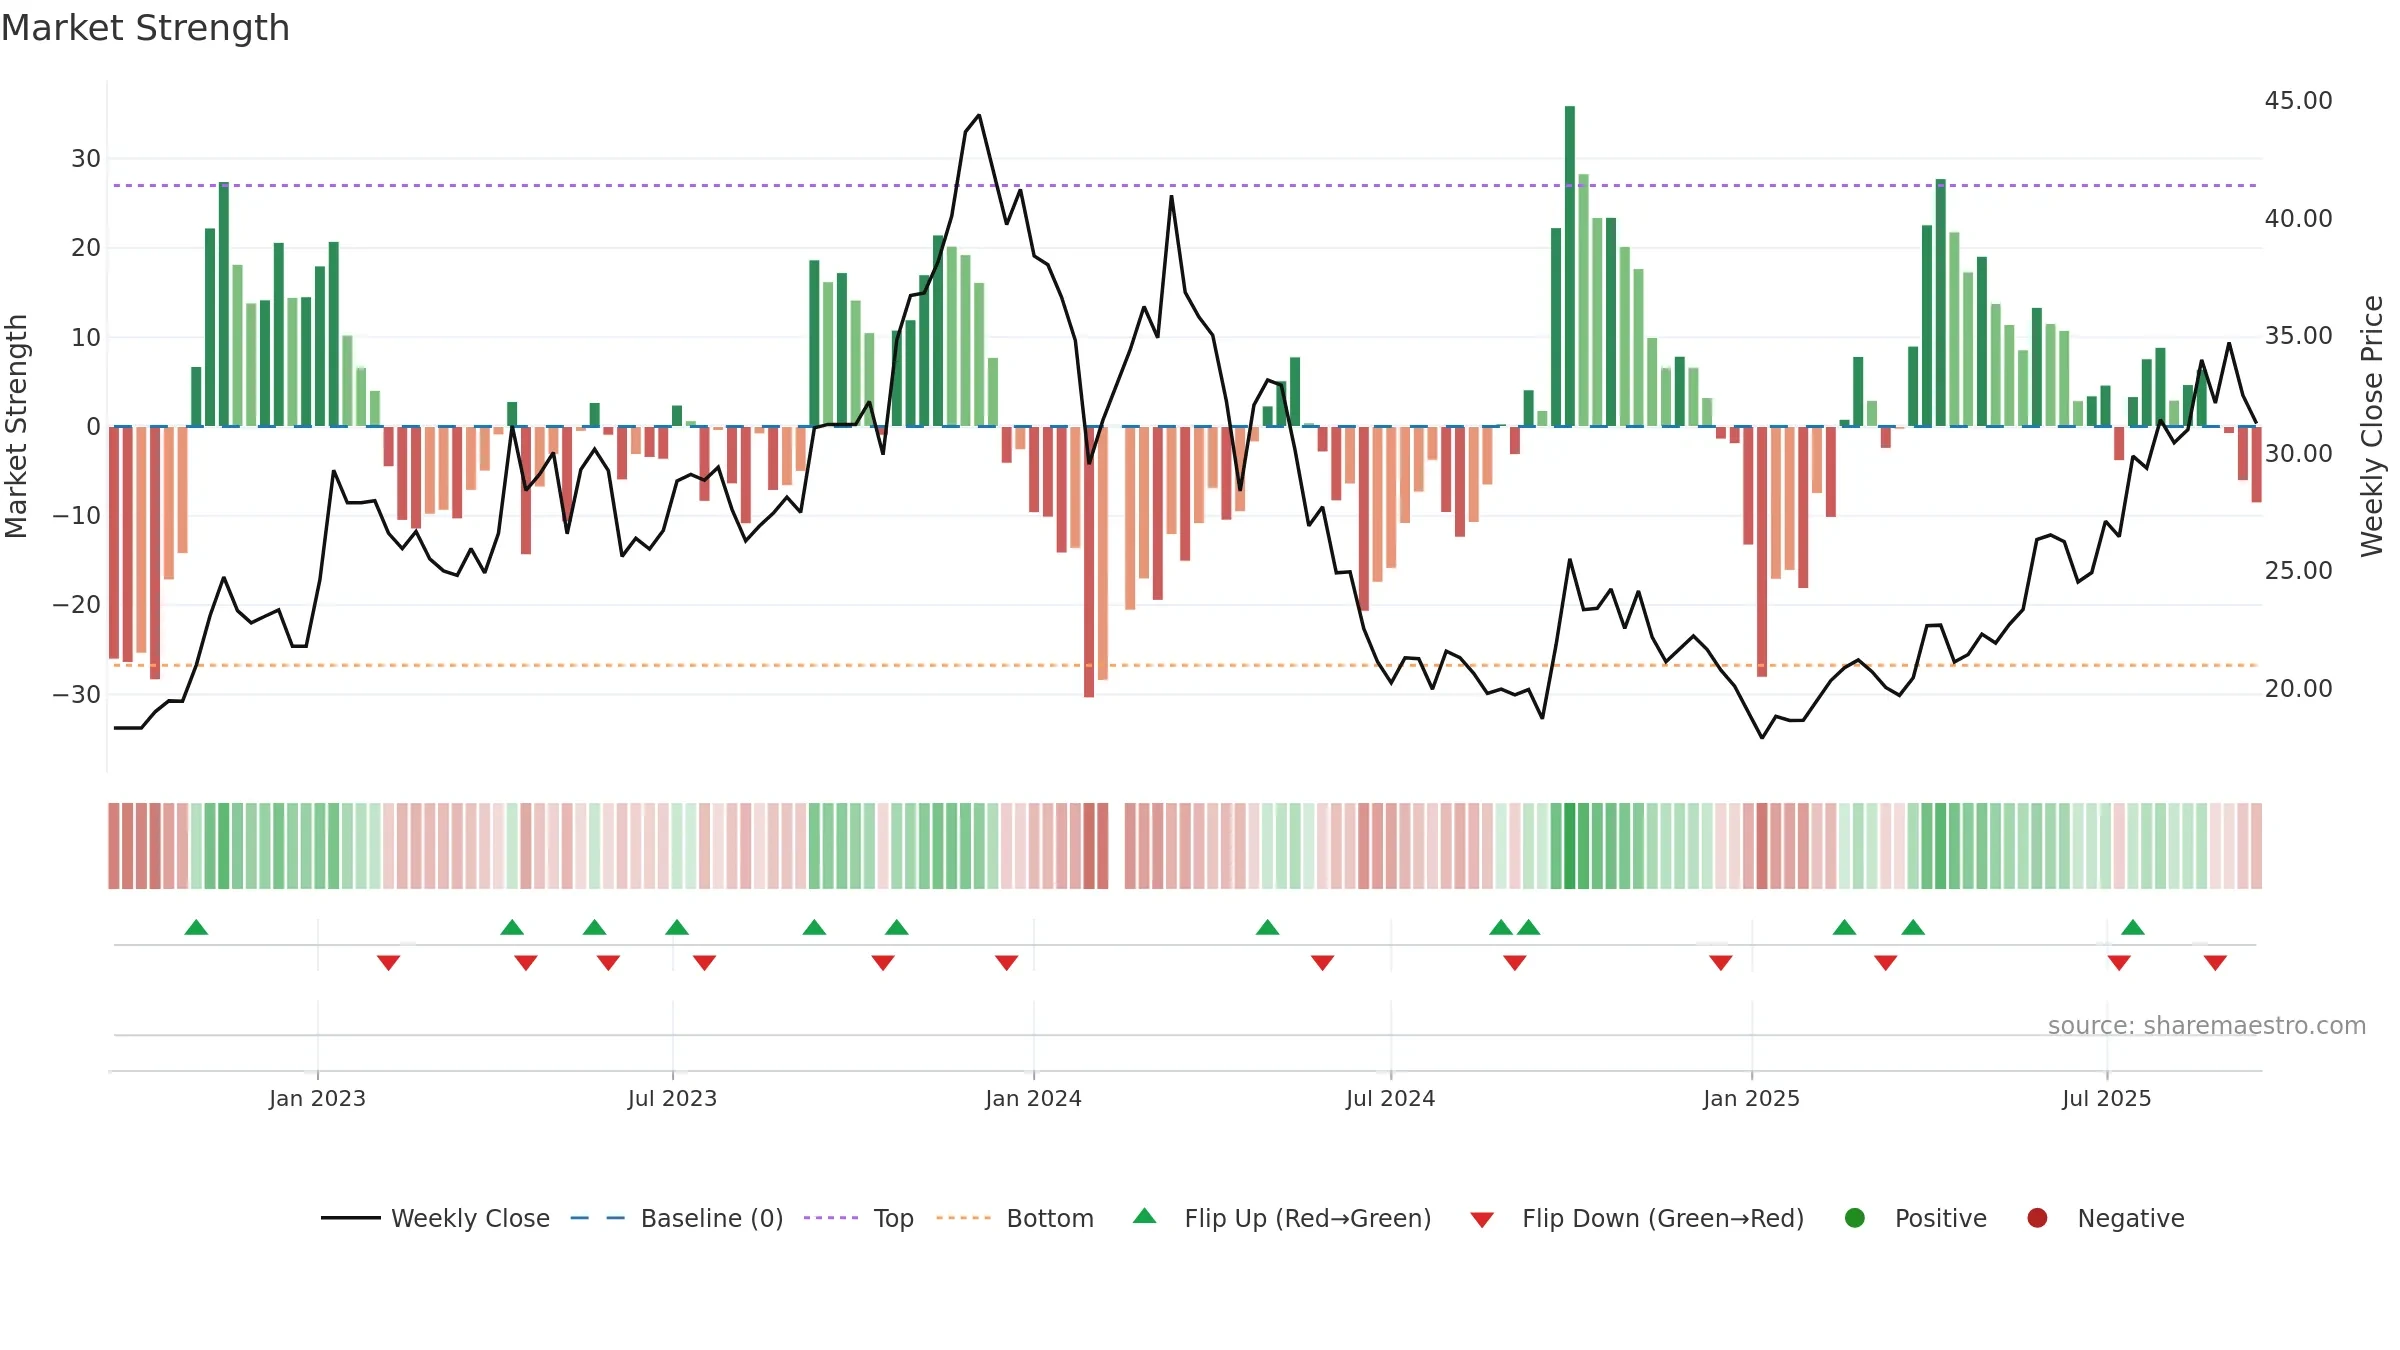2400x1350 pixels.
Task: Toggle Flip Up (Red→Green) legend entry
Action: (1282, 1218)
